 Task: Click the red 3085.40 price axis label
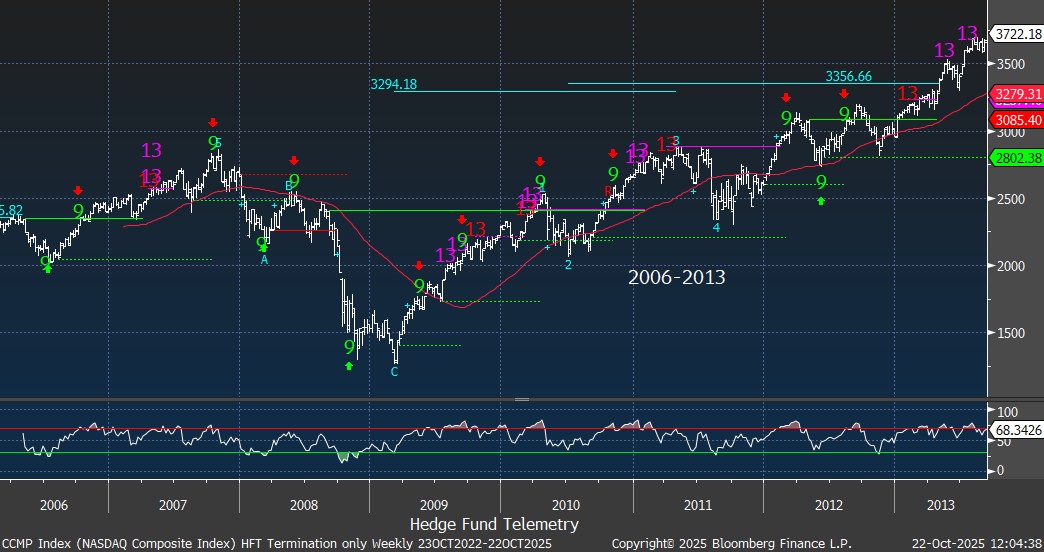tap(1016, 120)
